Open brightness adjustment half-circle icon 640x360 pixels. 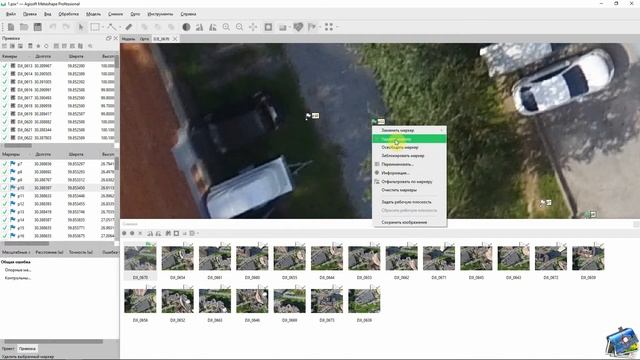(186, 27)
